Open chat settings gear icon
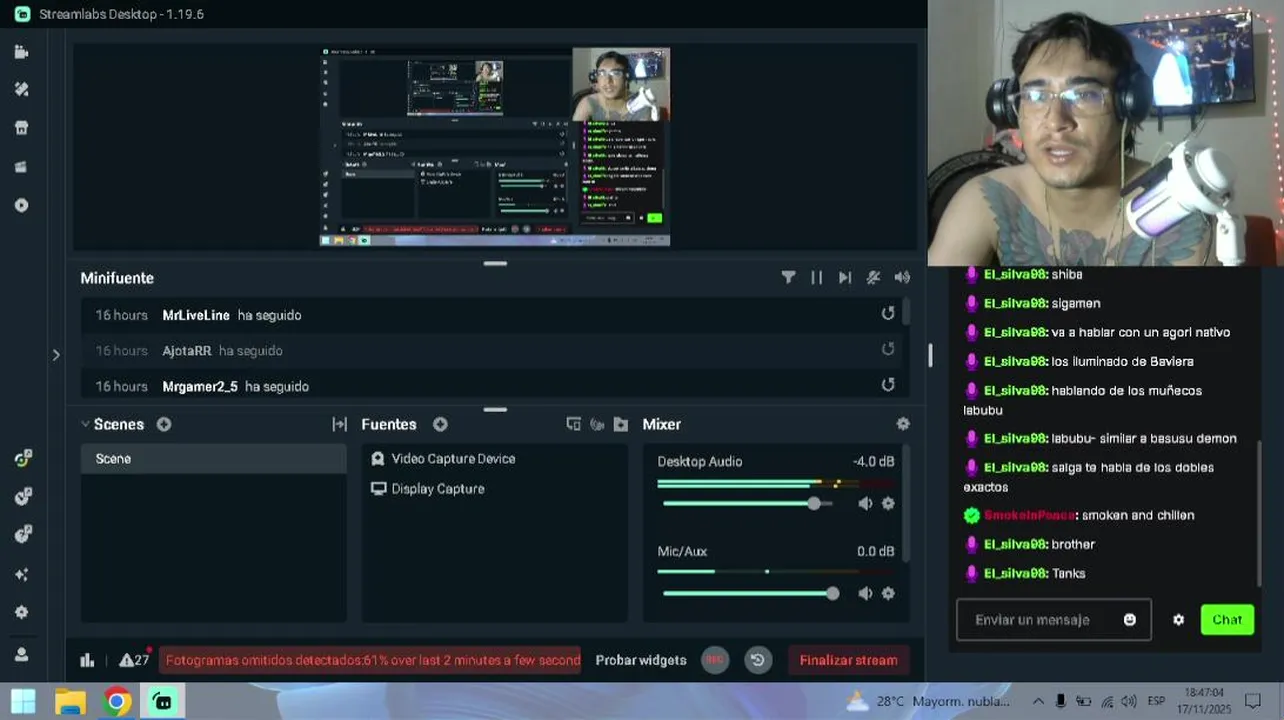This screenshot has height=720, width=1284. (x=1179, y=620)
